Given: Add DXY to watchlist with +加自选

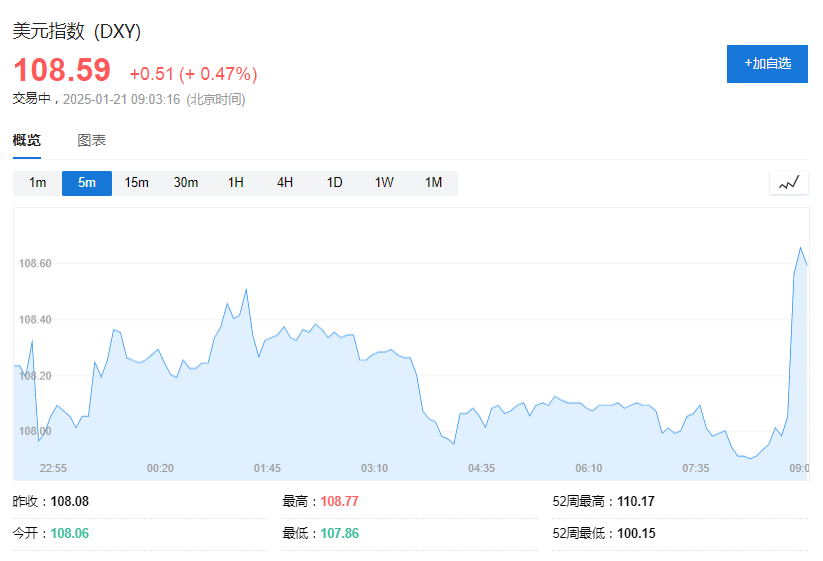Looking at the screenshot, I should (767, 64).
